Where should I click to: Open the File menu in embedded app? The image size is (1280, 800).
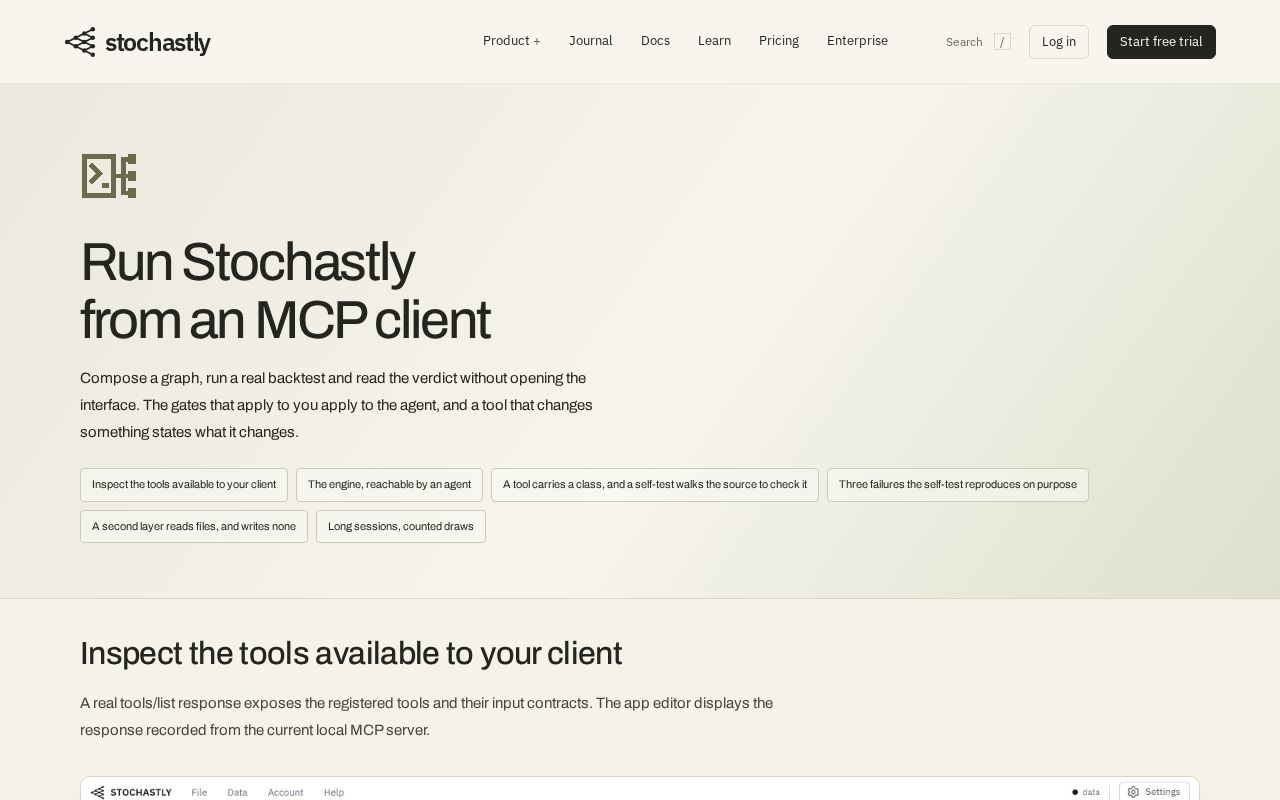click(199, 792)
